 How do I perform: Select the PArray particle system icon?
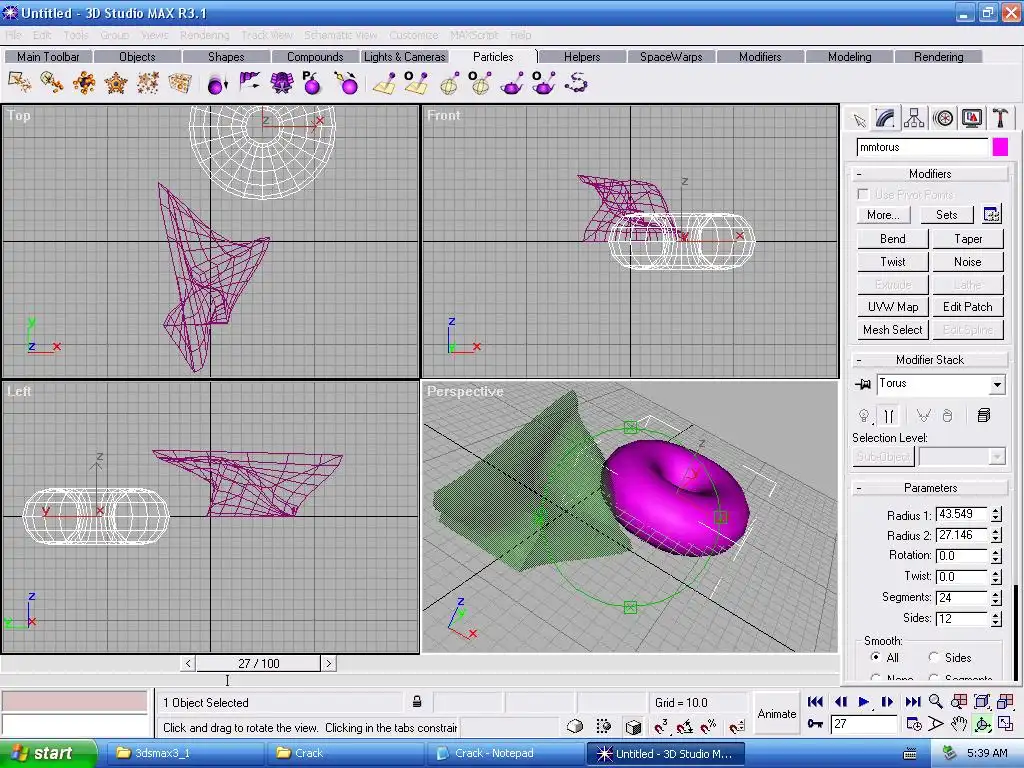(x=84, y=82)
